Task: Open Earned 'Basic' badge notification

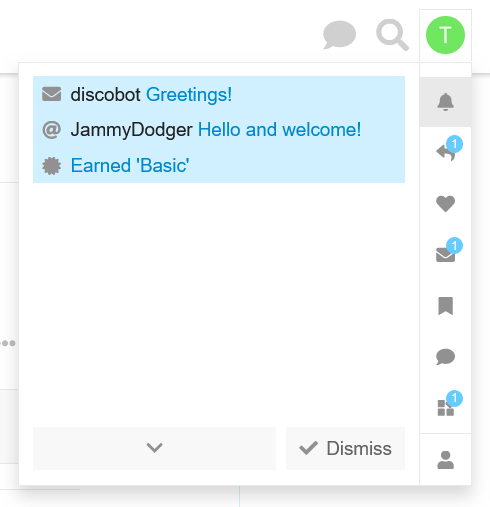Action: [219, 165]
